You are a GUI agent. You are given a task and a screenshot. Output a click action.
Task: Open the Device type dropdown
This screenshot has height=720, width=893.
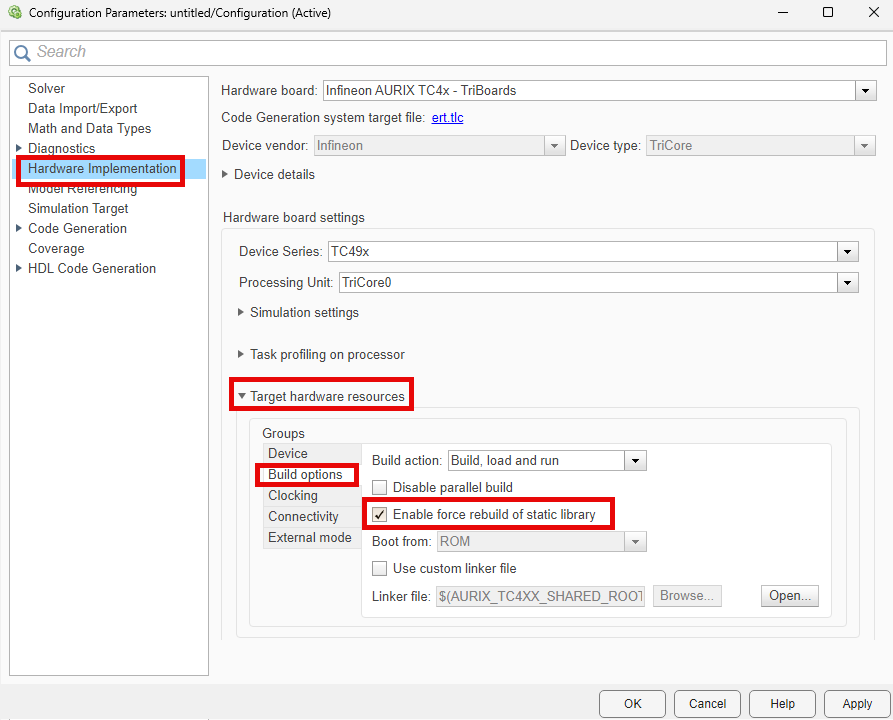pos(865,145)
